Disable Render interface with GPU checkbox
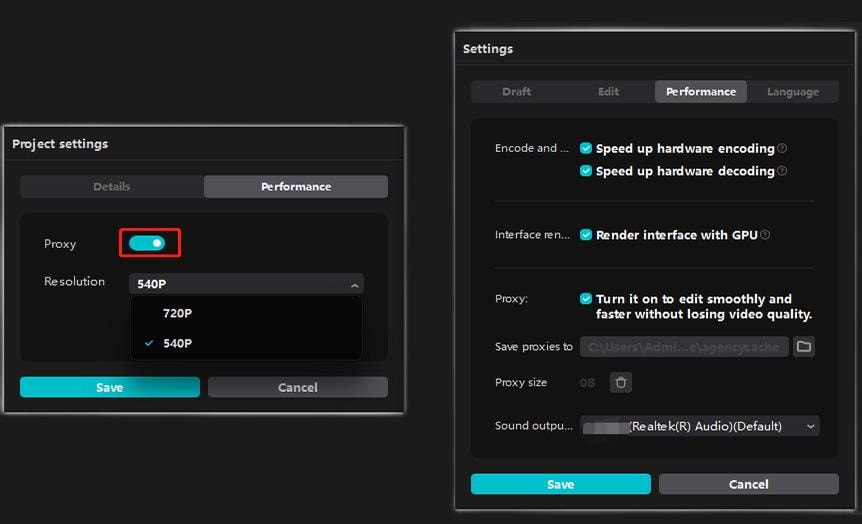Screen dimensions: 862x524 click(x=586, y=235)
